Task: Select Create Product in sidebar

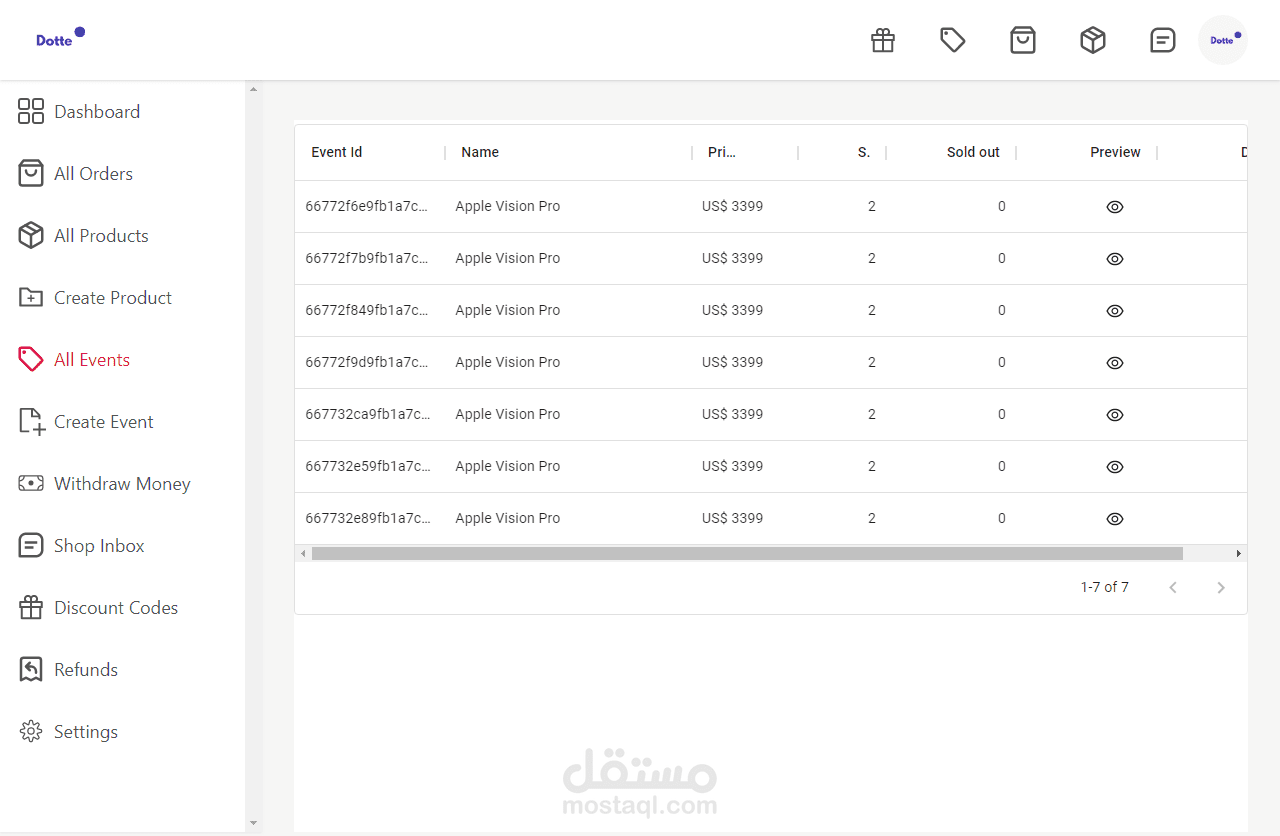Action: (x=113, y=298)
